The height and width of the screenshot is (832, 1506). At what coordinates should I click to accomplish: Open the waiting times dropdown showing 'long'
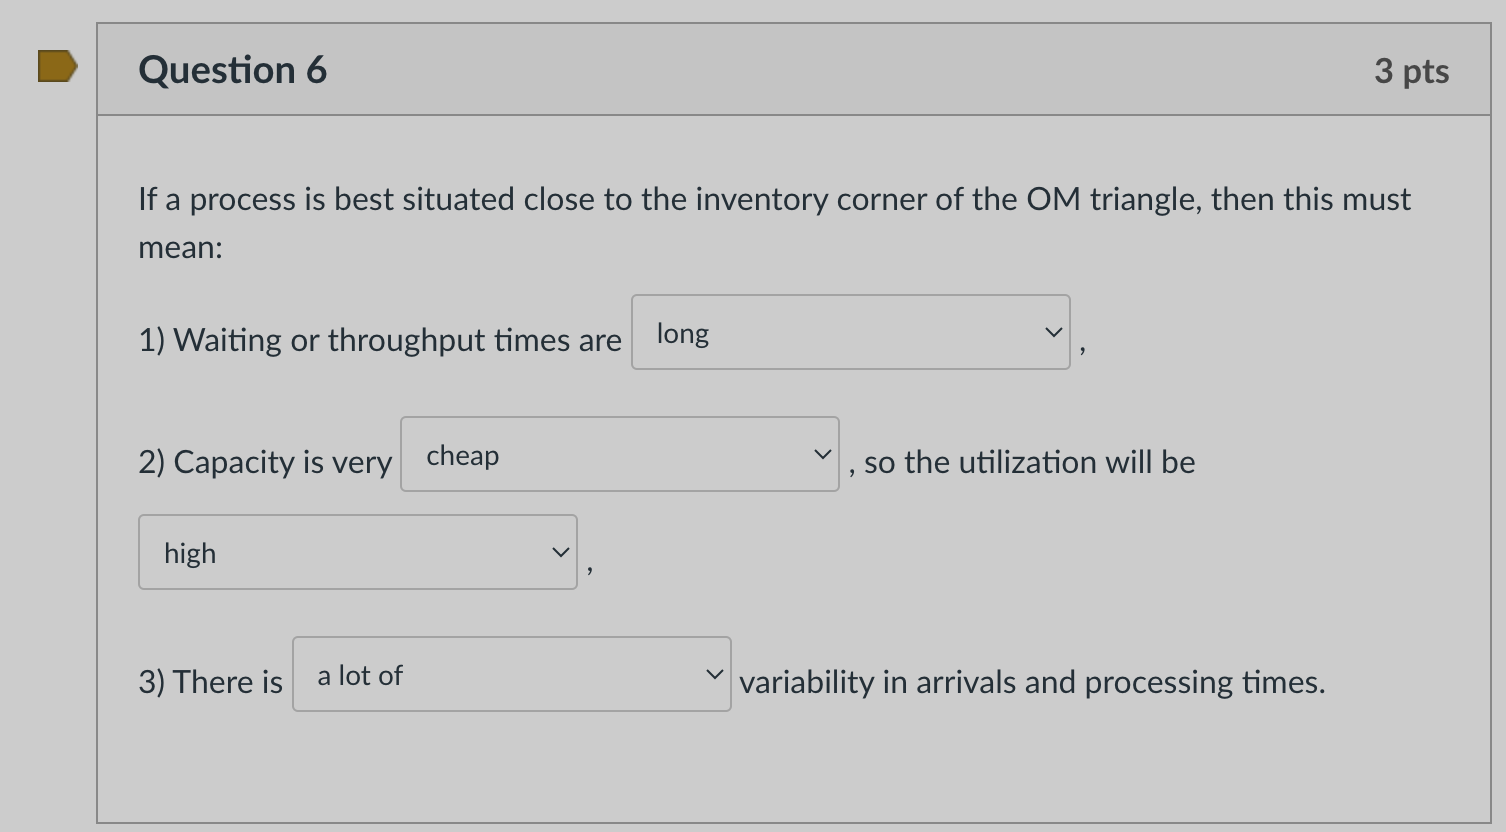coord(850,332)
